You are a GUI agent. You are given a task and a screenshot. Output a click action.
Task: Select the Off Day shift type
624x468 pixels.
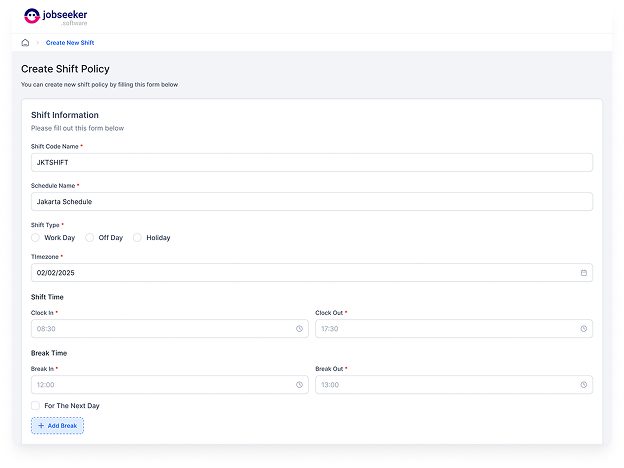point(90,238)
